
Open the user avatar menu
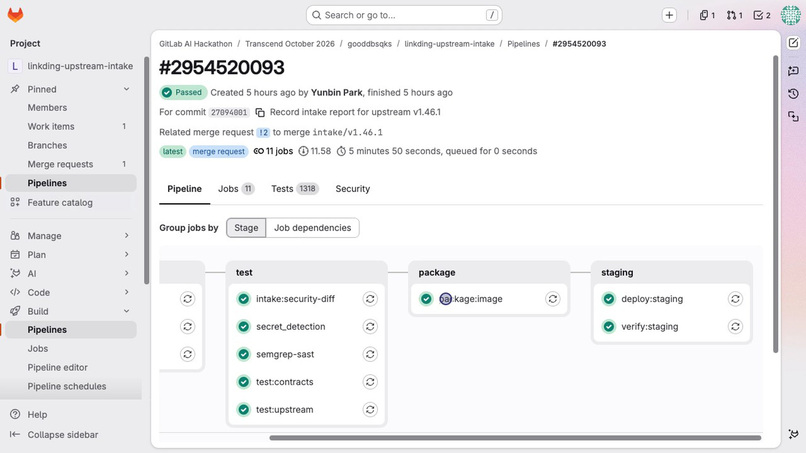[x=790, y=15]
